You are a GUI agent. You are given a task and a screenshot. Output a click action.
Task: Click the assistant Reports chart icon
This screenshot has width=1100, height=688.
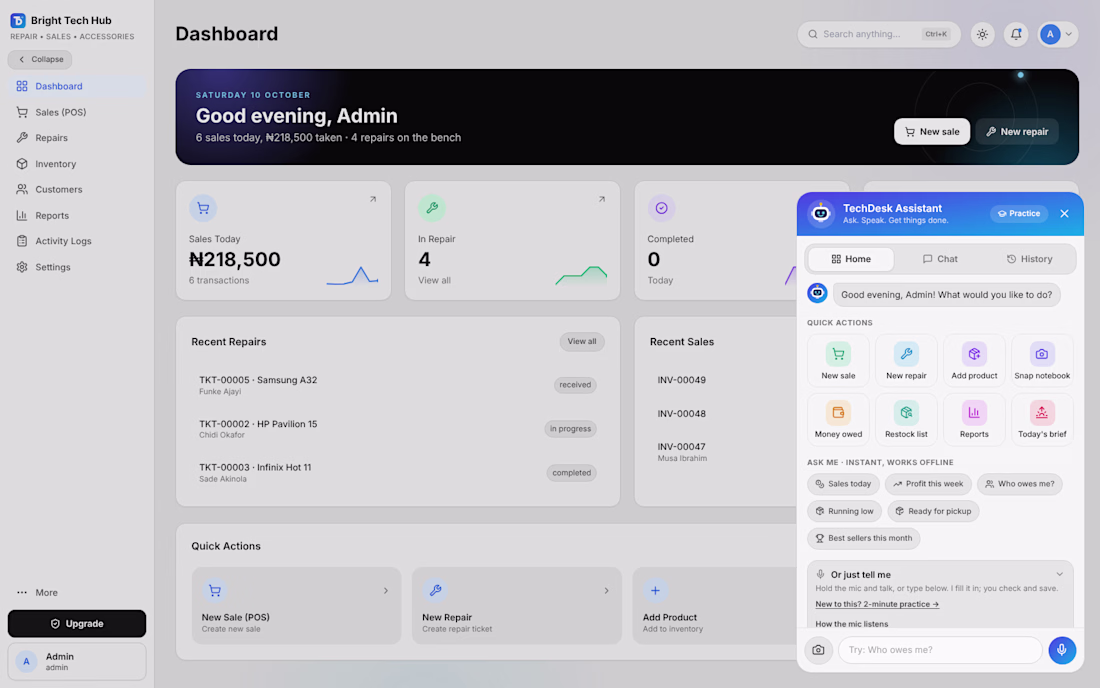pyautogui.click(x=974, y=412)
